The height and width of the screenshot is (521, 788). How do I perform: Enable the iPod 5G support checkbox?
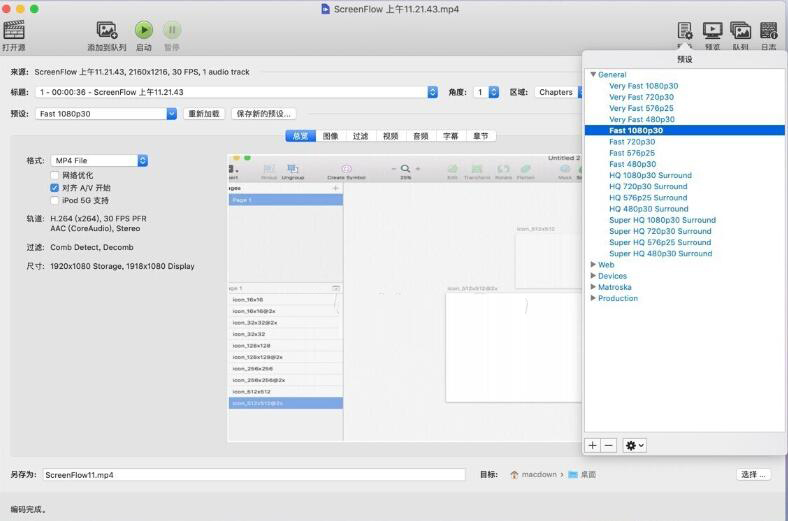(x=55, y=200)
